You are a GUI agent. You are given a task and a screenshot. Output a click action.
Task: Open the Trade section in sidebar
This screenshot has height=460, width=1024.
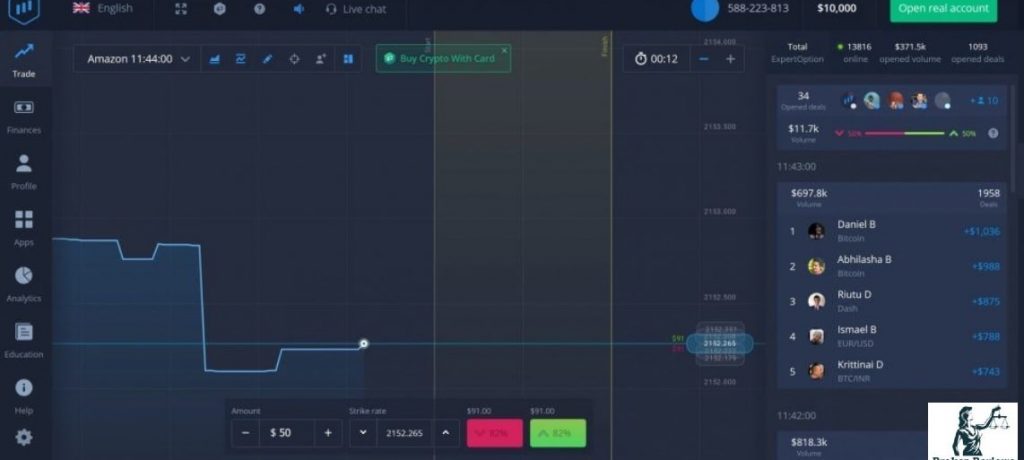(x=24, y=60)
